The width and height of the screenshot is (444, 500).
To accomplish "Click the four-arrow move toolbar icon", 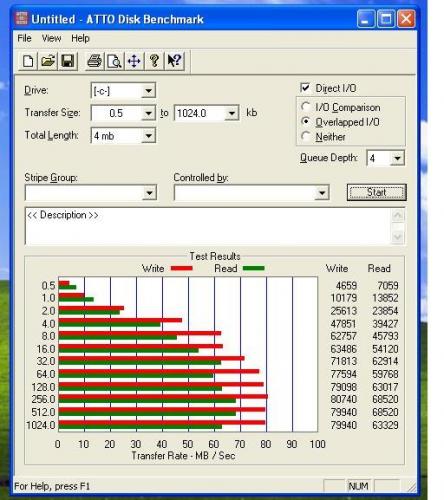I will [x=134, y=61].
